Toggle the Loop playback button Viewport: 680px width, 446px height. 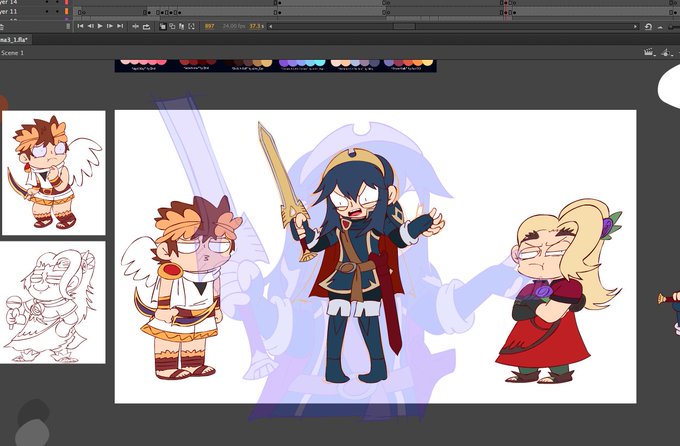[147, 26]
